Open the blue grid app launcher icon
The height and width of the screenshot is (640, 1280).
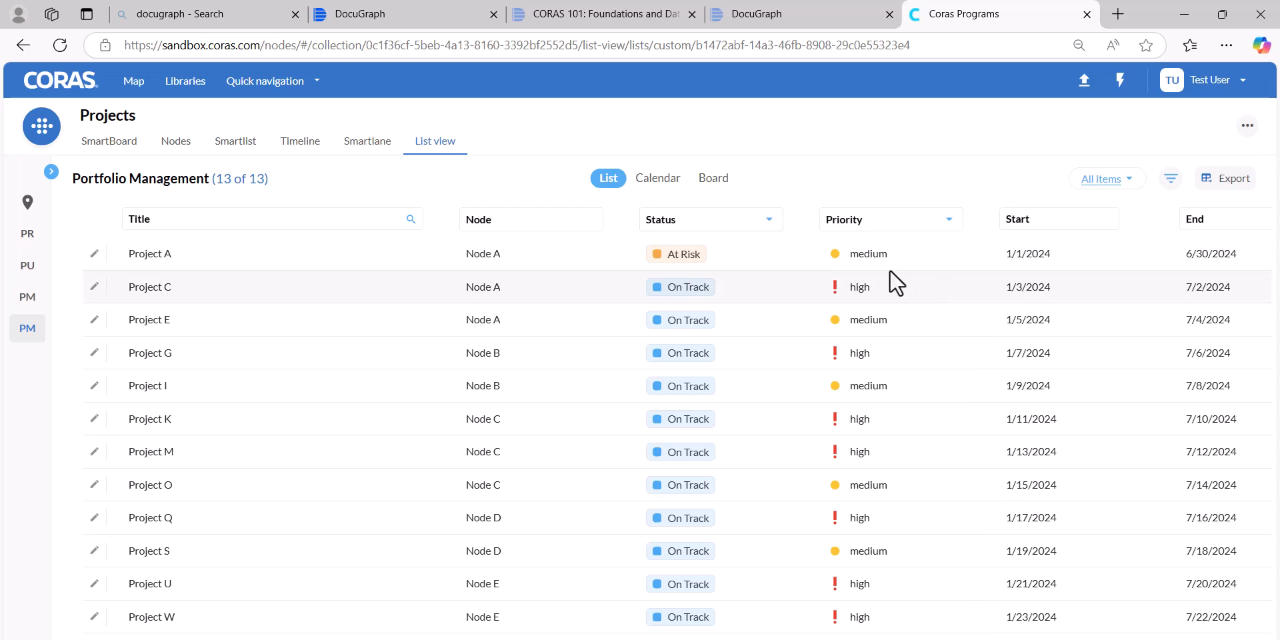pyautogui.click(x=41, y=126)
